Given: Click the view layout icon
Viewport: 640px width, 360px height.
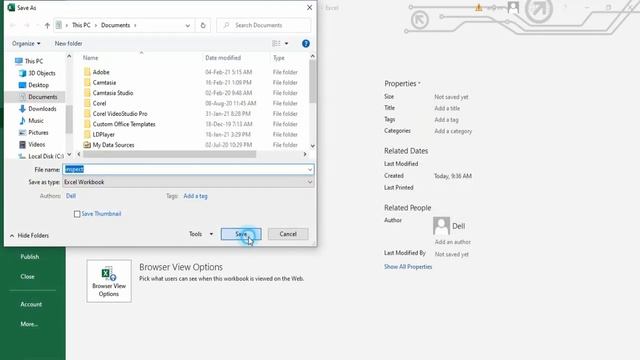Looking at the screenshot, I should (x=276, y=43).
